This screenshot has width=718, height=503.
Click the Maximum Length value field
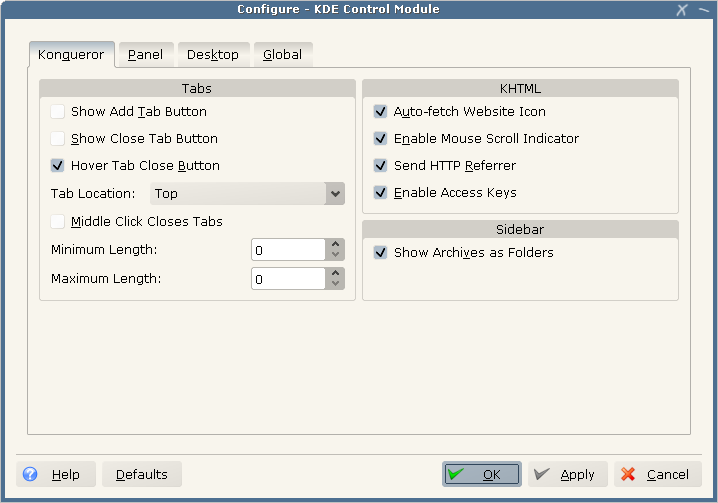[288, 279]
